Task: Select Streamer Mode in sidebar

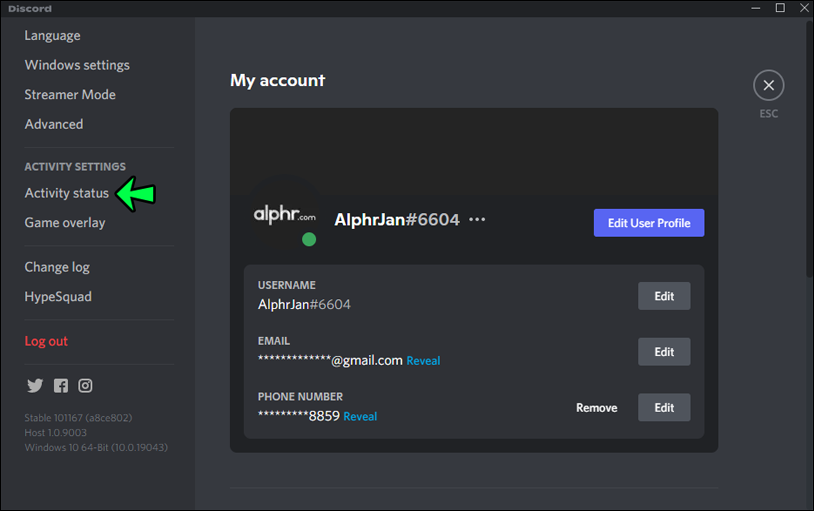Action: (70, 95)
